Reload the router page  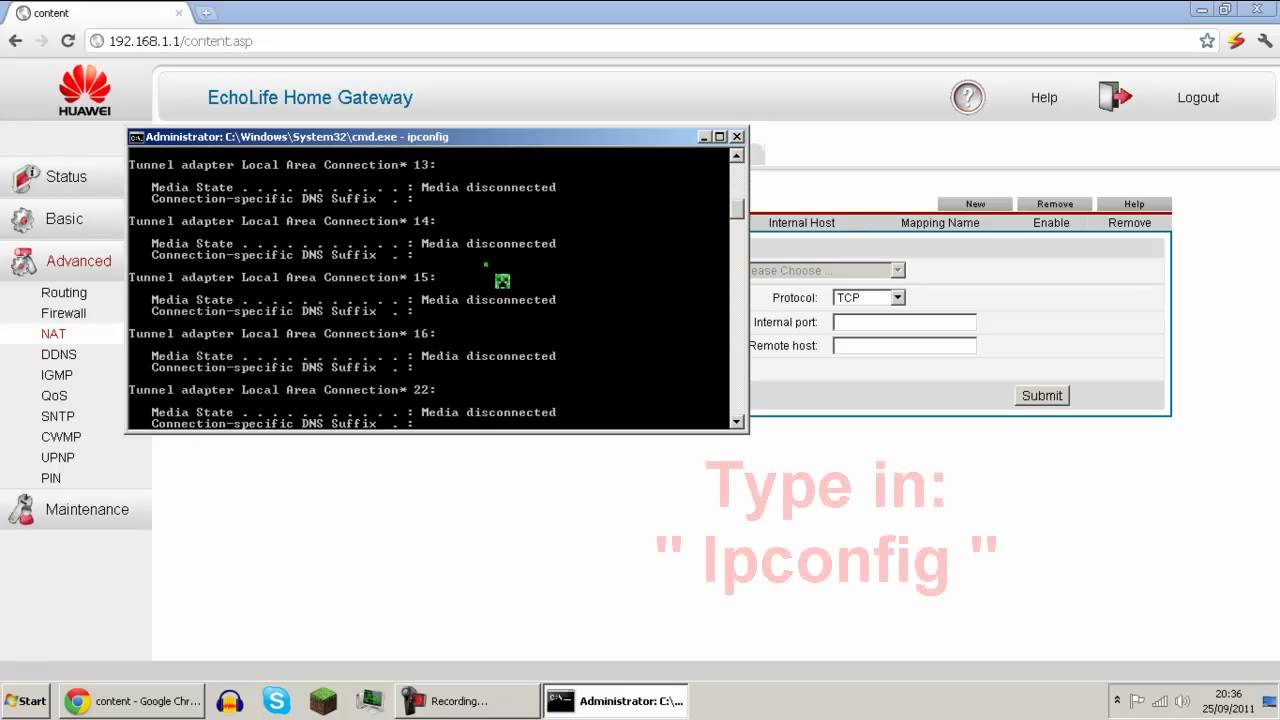point(68,41)
